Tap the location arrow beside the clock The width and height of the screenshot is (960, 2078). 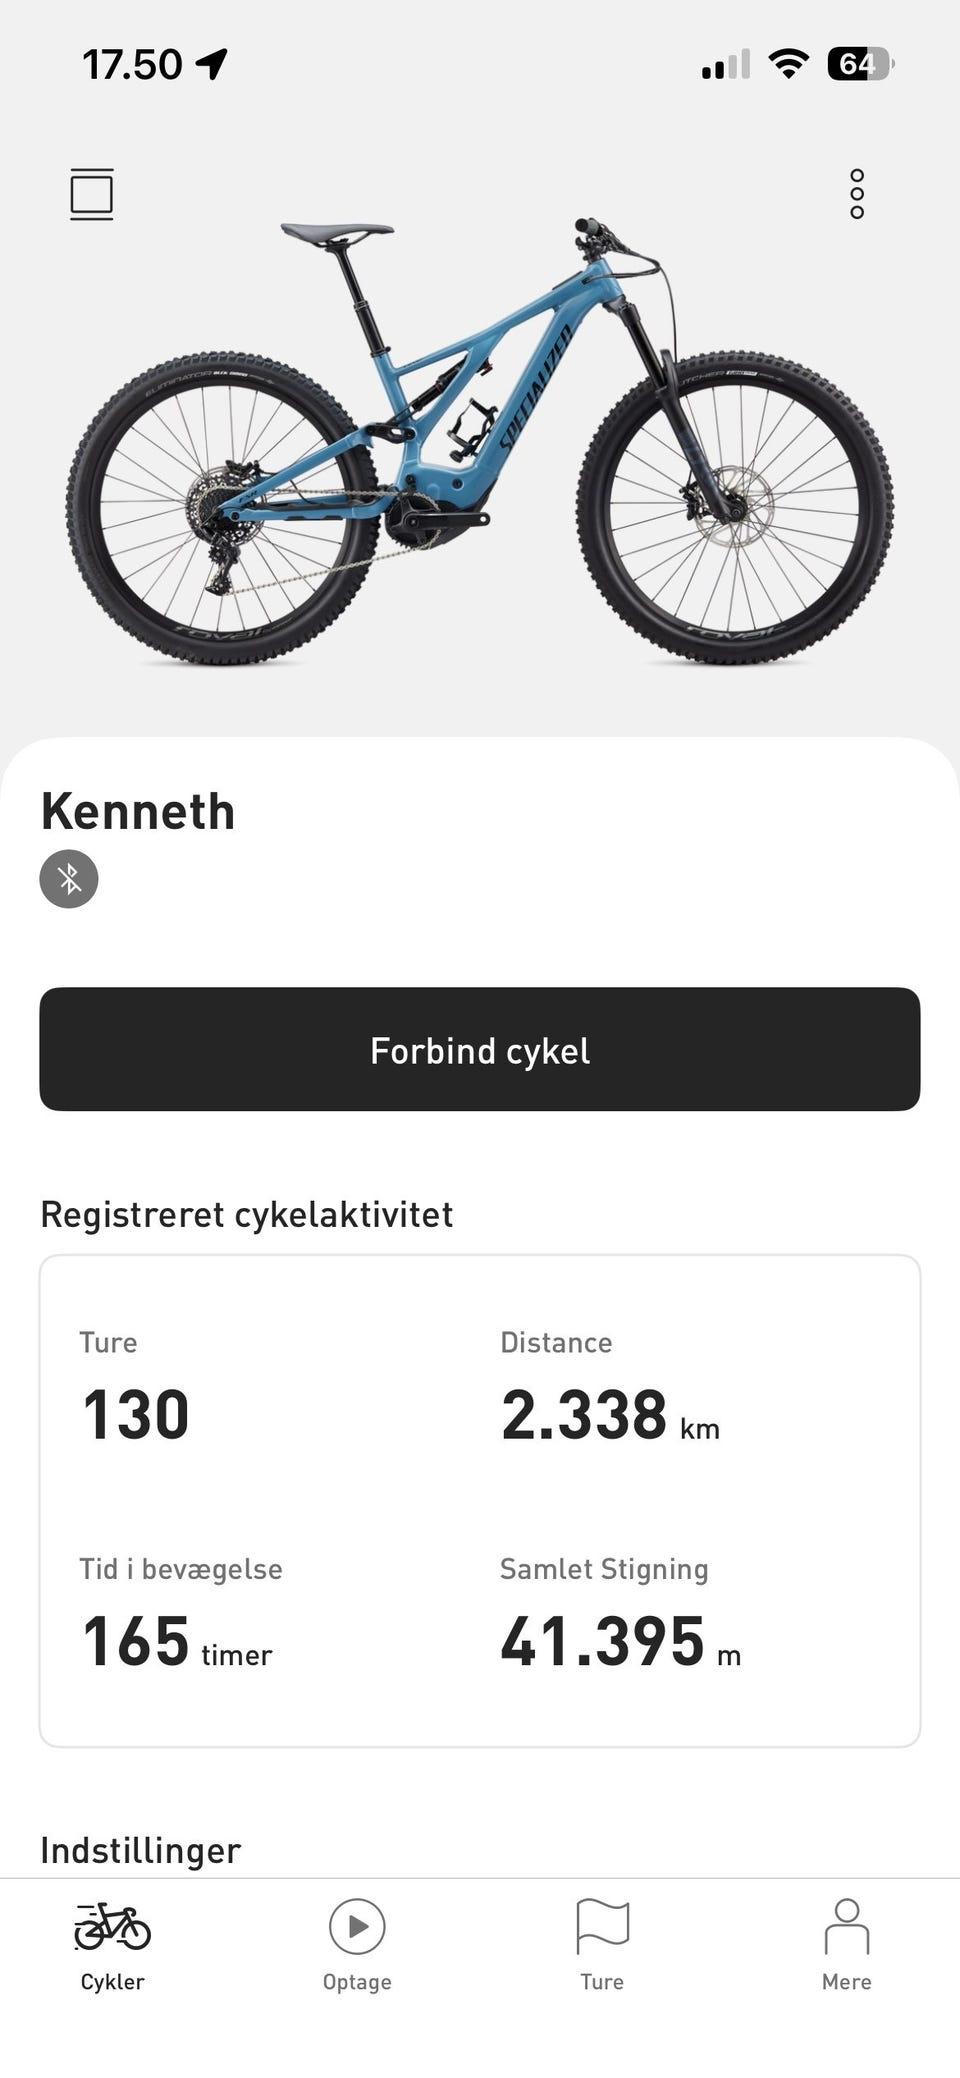[212, 65]
